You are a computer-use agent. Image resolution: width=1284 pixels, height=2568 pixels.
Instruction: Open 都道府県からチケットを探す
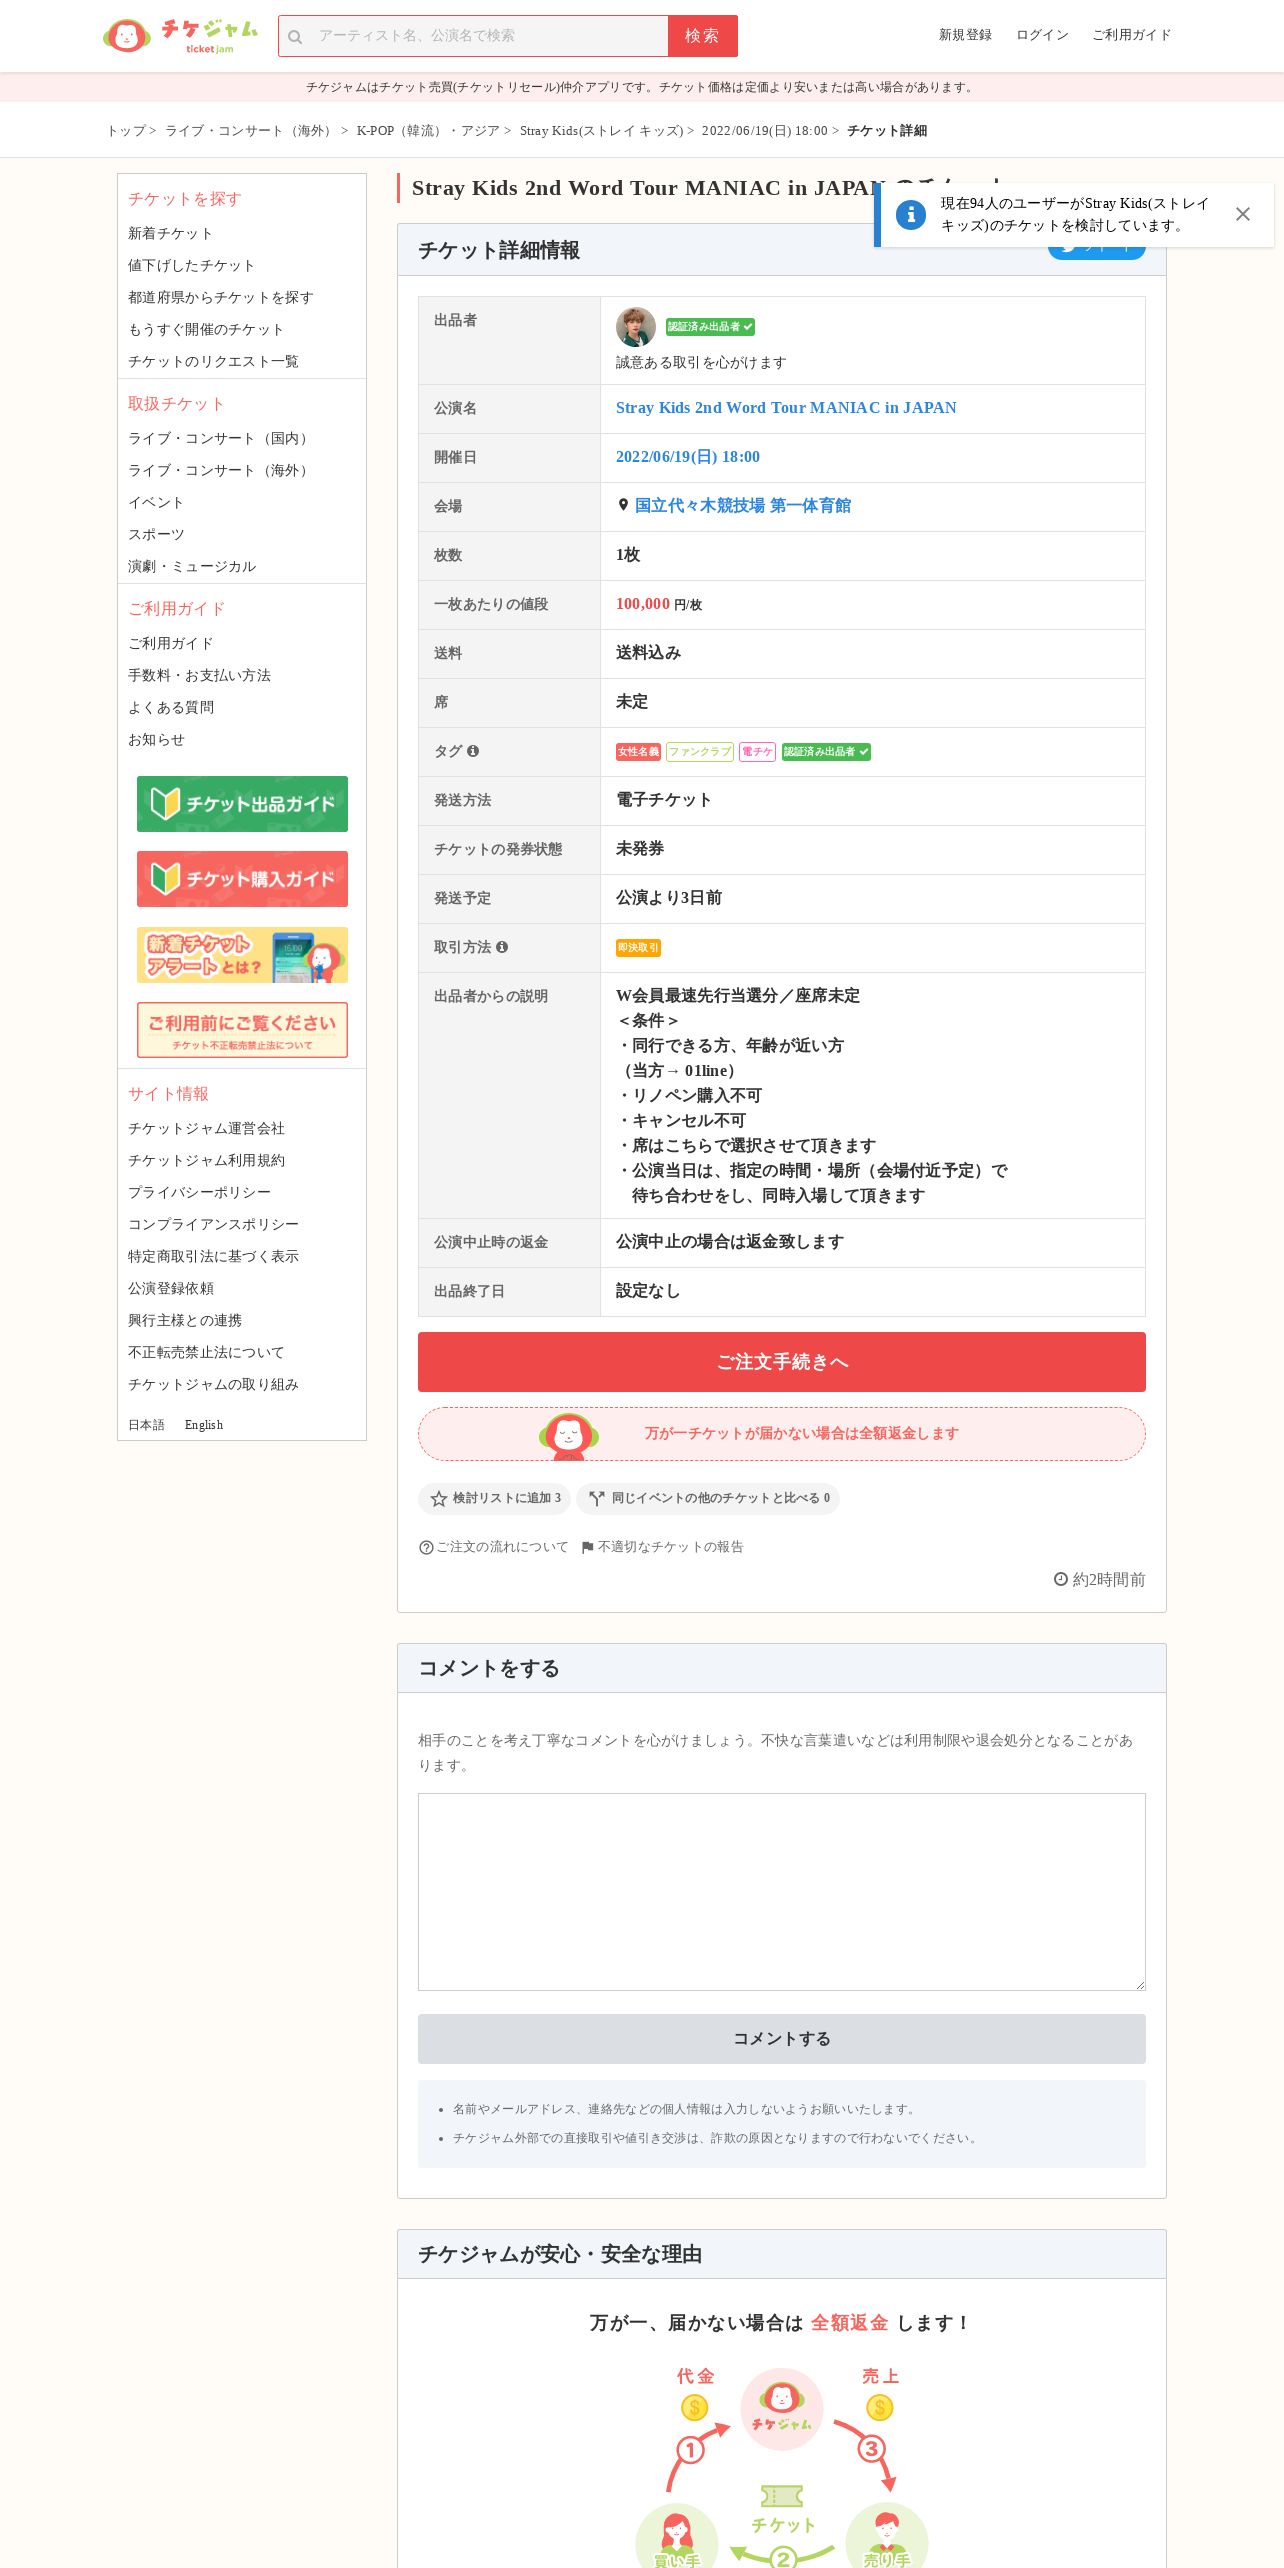tap(220, 297)
